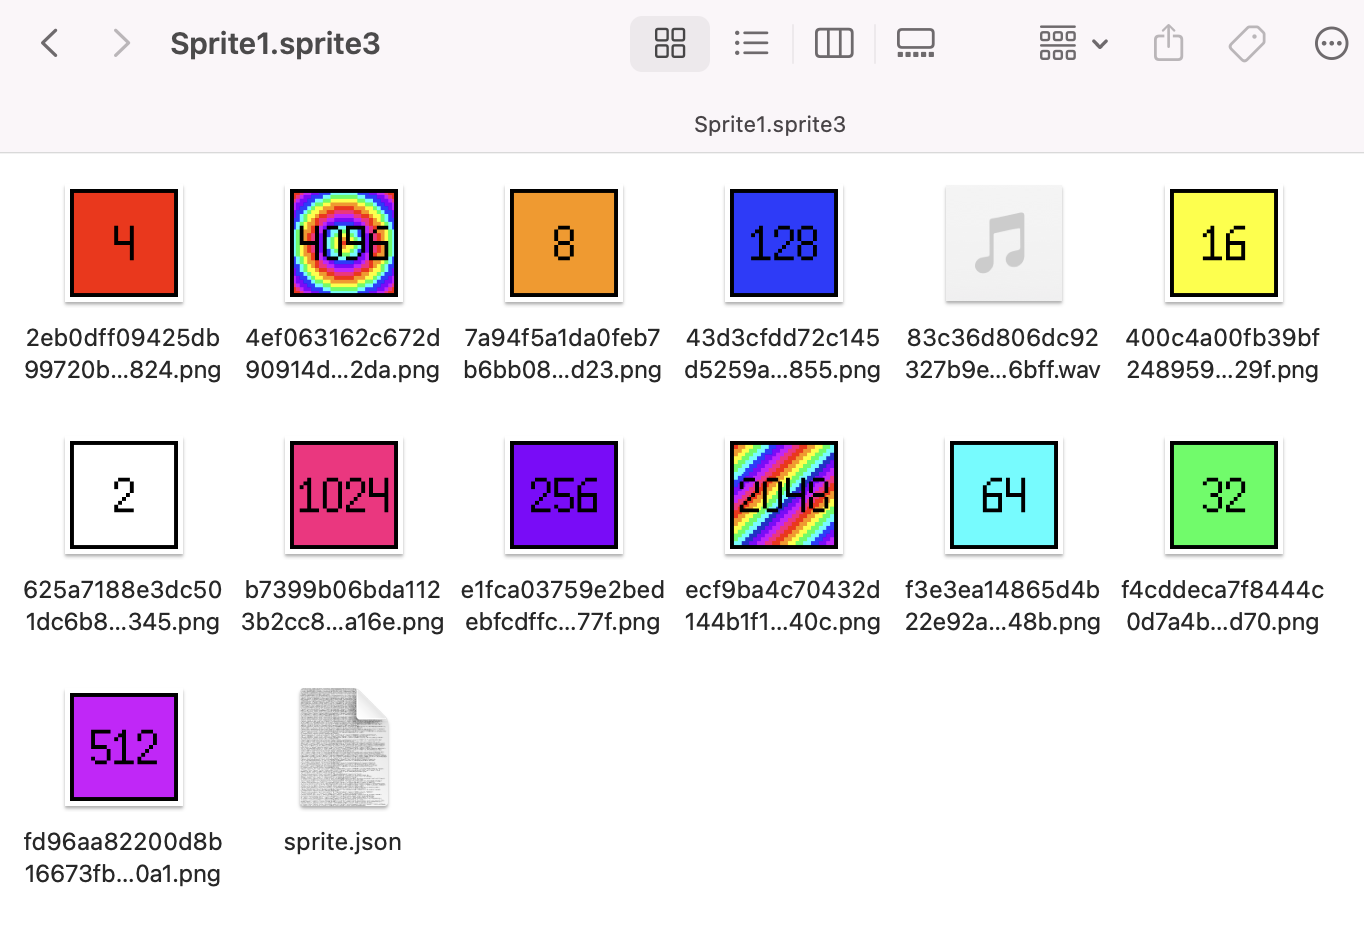Image resolution: width=1364 pixels, height=944 pixels.
Task: Switch to list view
Action: [x=751, y=43]
